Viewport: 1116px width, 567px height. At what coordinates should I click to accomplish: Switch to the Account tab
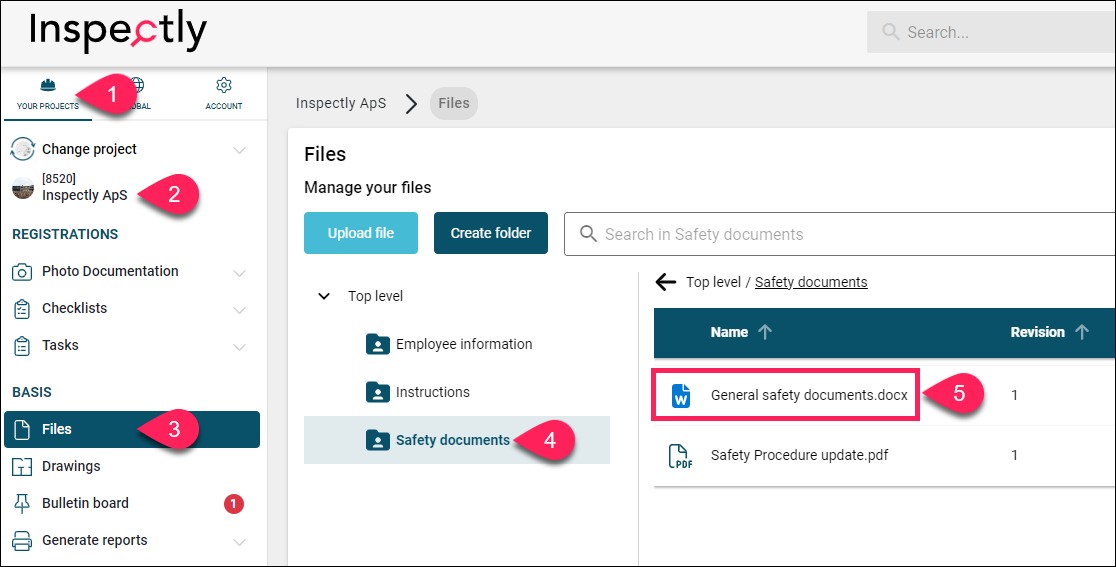(223, 95)
